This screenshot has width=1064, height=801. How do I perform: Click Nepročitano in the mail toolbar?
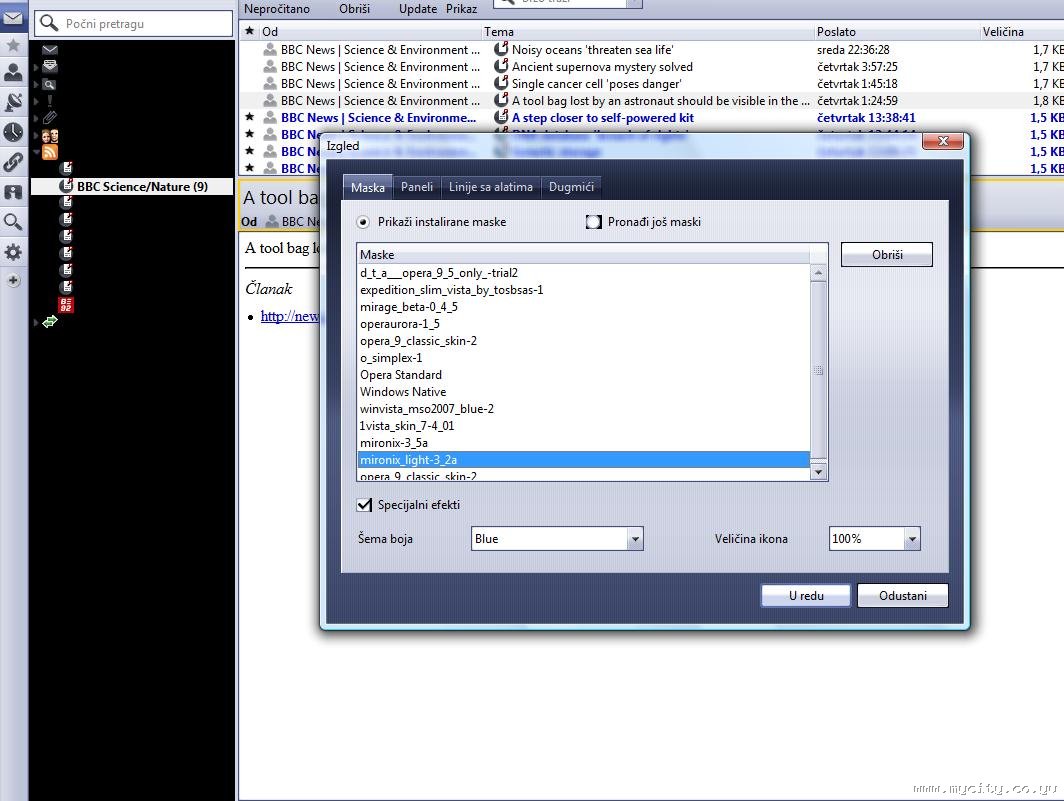click(277, 9)
